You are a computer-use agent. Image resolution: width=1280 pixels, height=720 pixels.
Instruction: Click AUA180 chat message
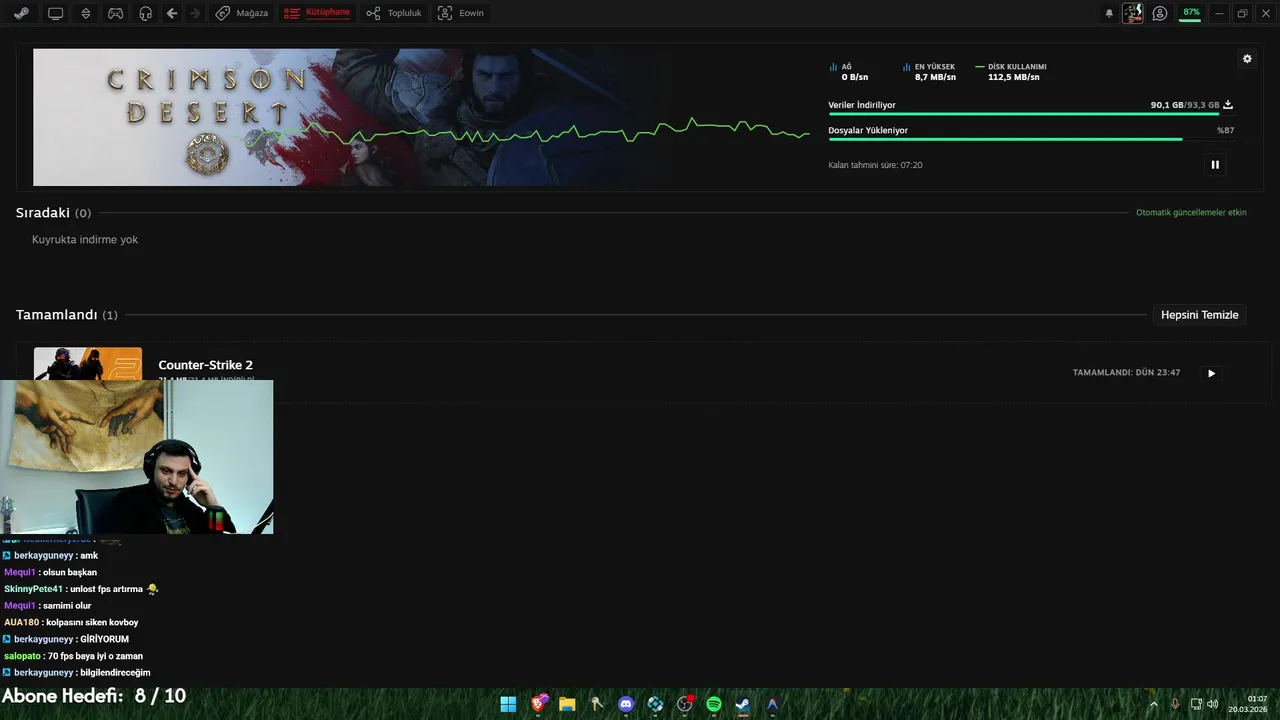(x=71, y=622)
